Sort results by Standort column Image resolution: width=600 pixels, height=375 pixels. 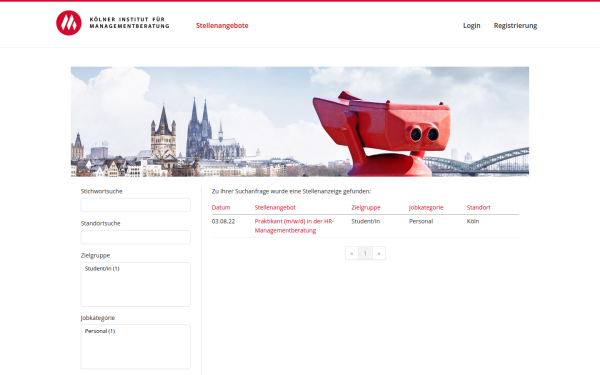coord(478,207)
